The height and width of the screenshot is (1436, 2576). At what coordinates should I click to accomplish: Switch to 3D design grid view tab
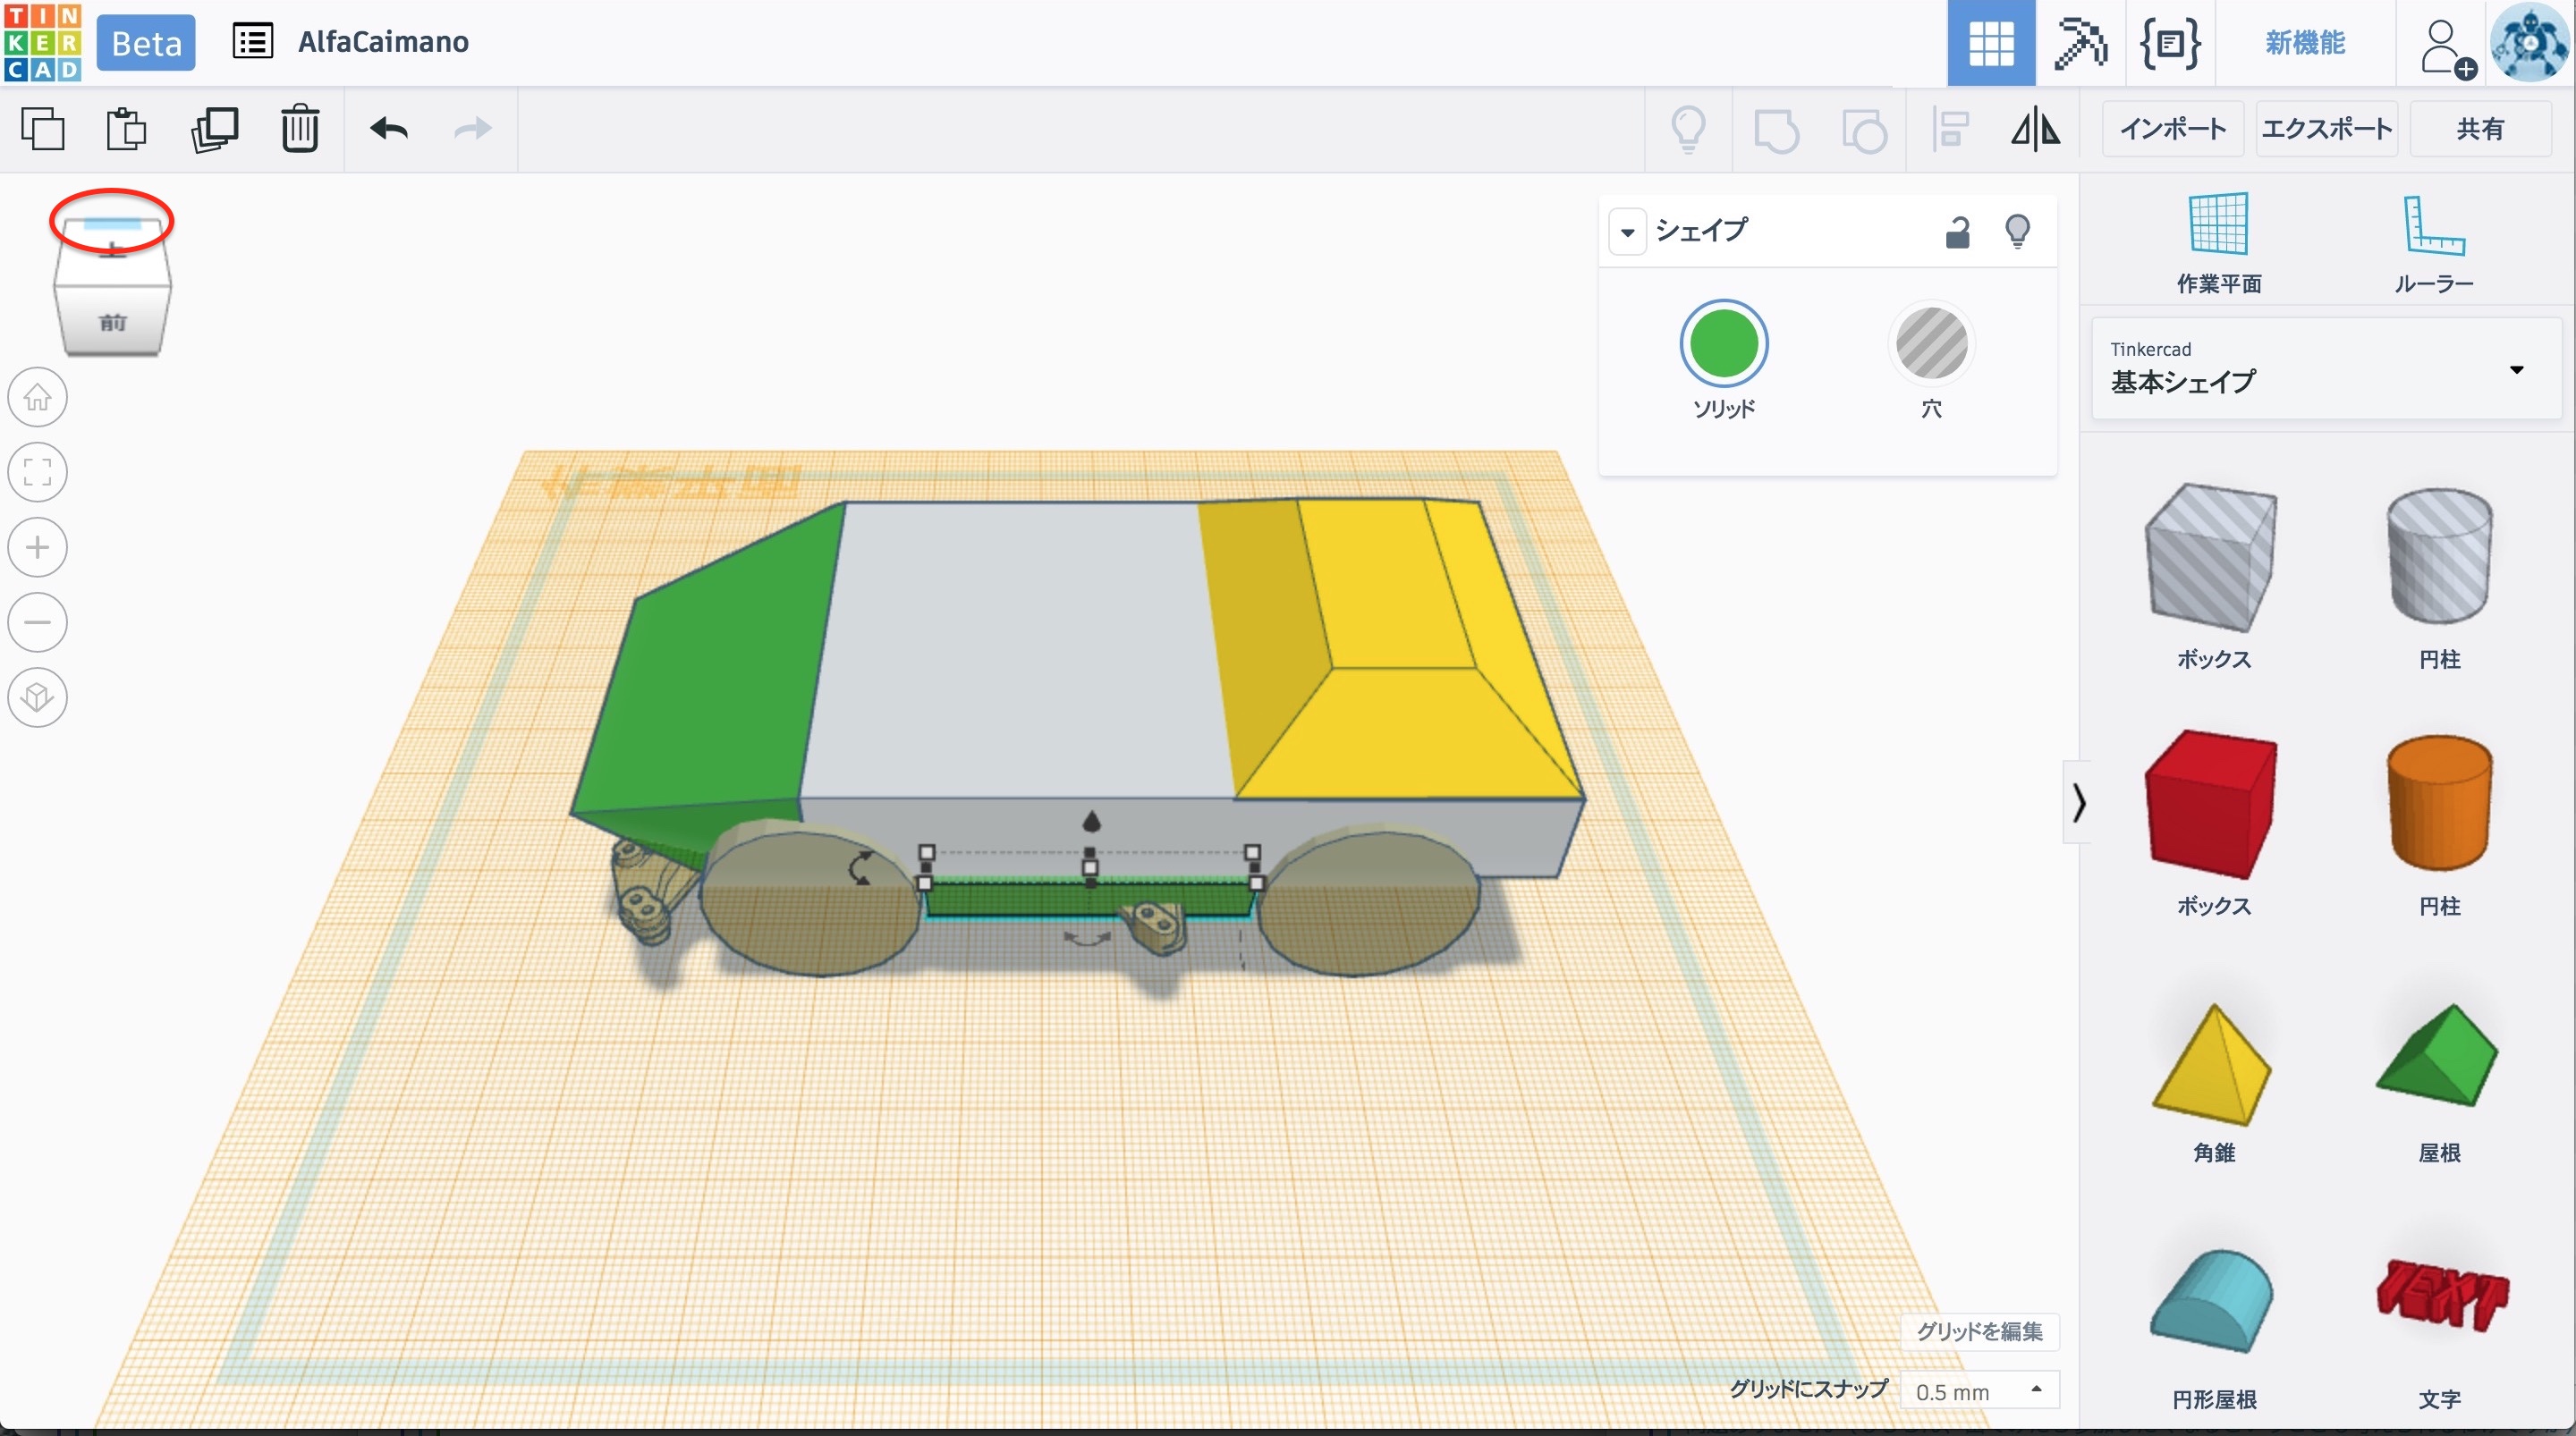coord(1990,43)
